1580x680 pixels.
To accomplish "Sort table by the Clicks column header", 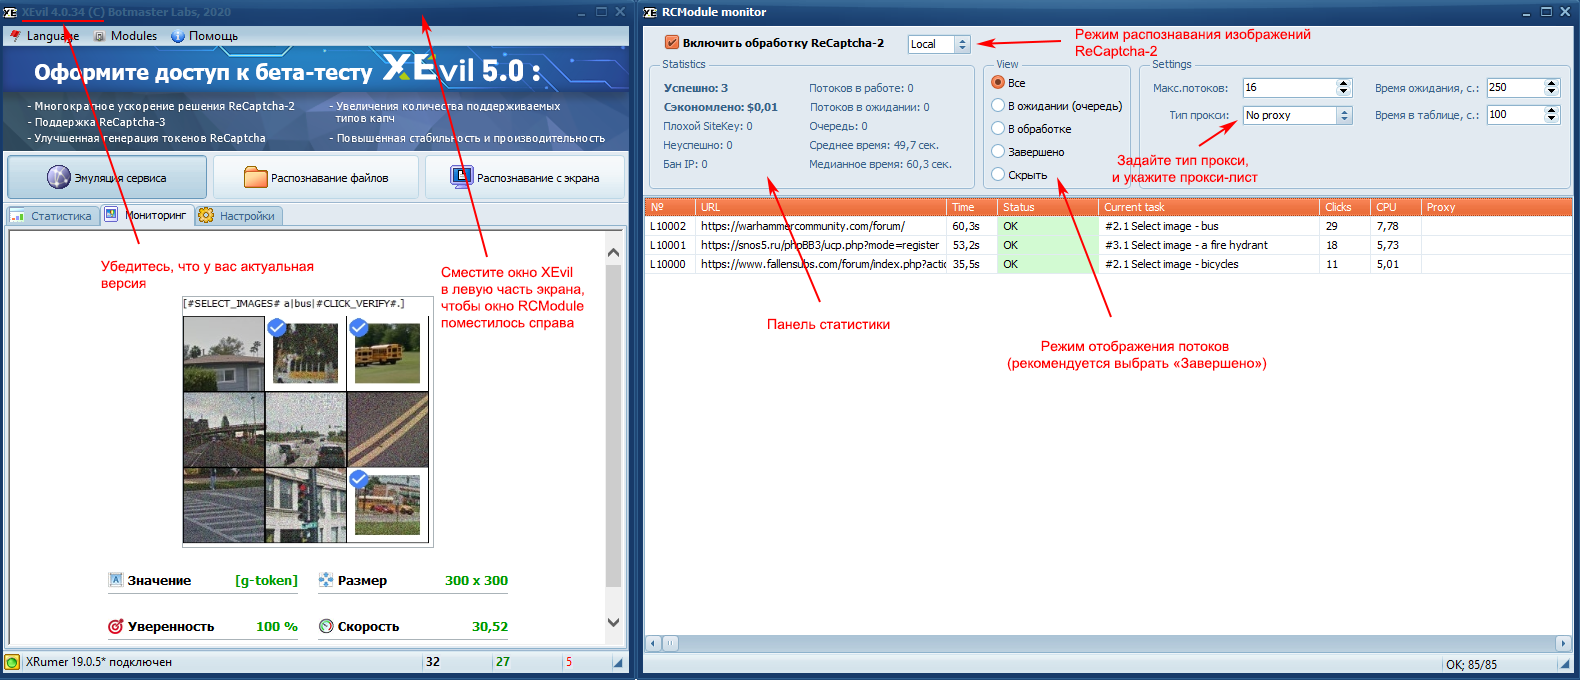I will pos(1345,207).
